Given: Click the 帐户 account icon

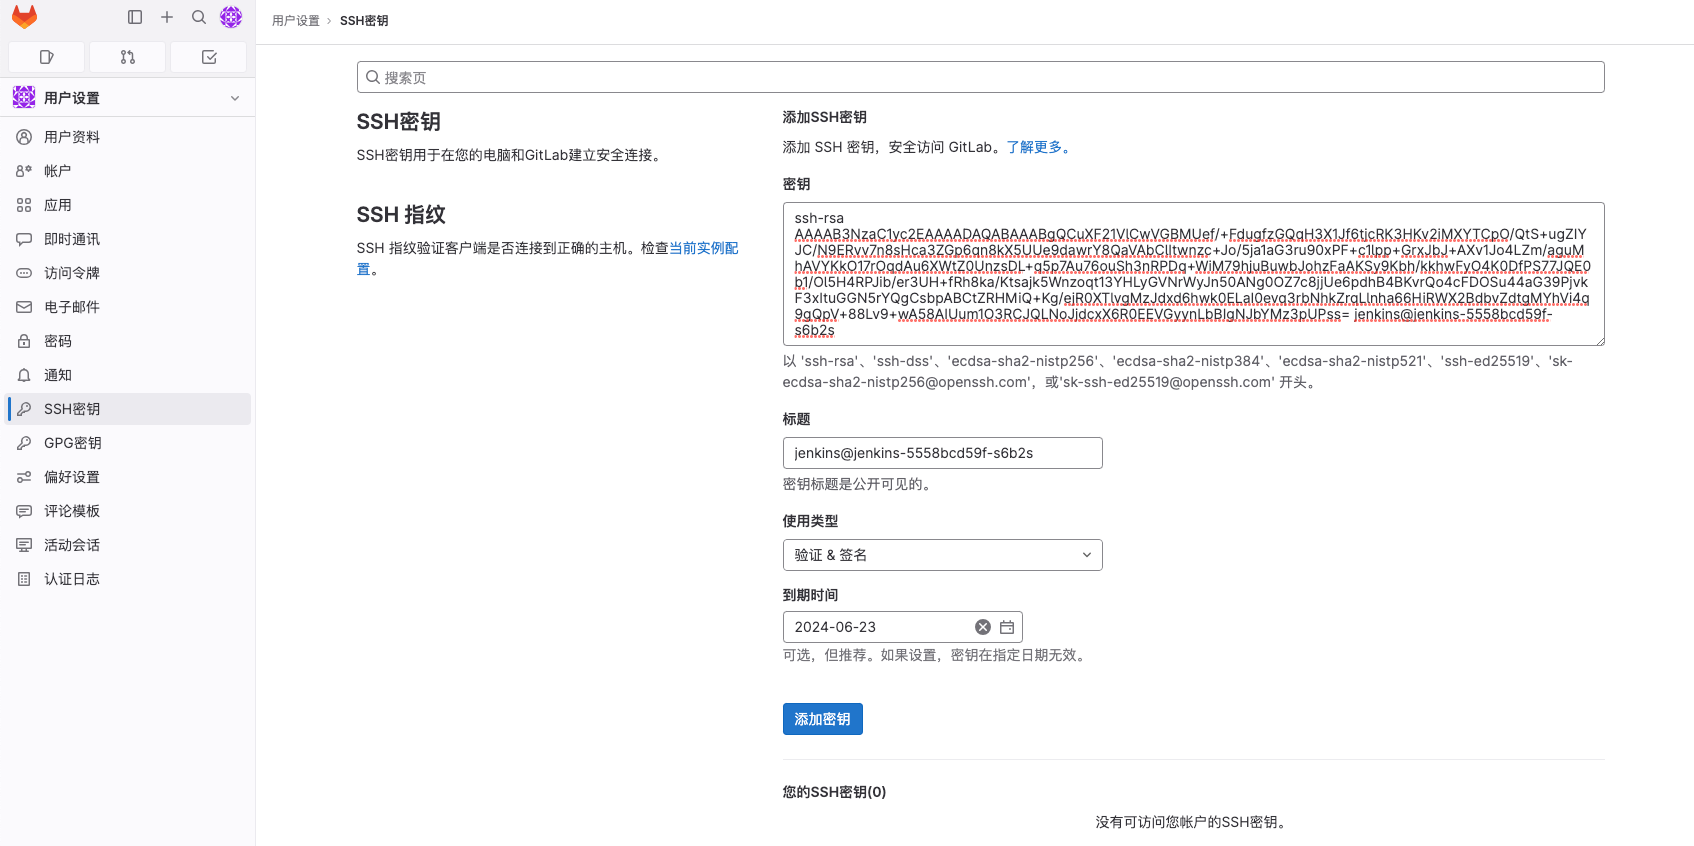Looking at the screenshot, I should 24,171.
